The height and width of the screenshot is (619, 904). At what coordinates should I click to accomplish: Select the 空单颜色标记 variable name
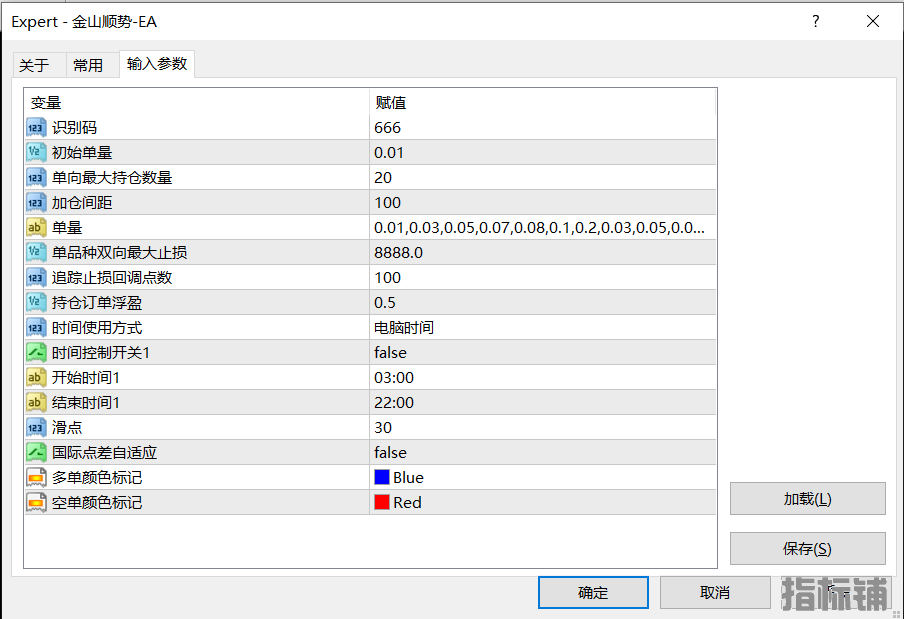point(97,502)
